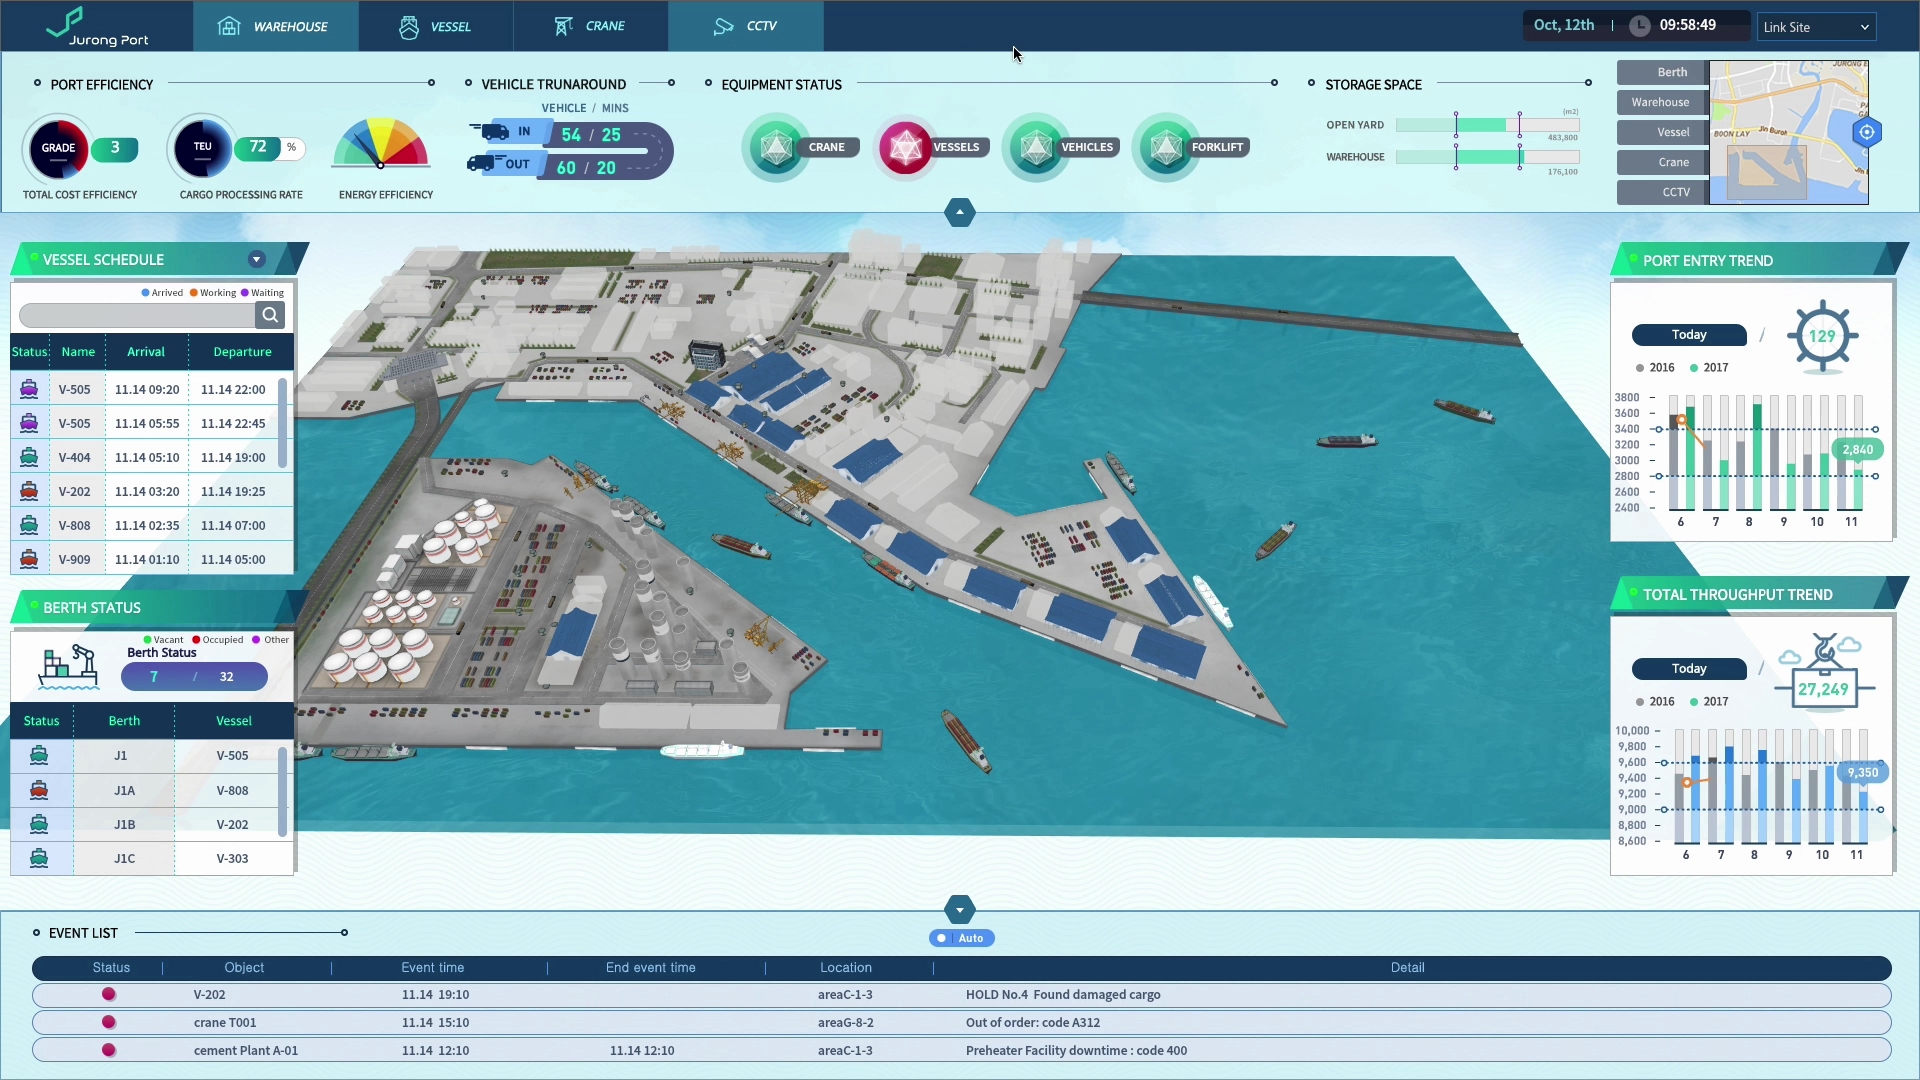Click the Forklift equipment status icon
The height and width of the screenshot is (1080, 1920).
coord(1166,148)
